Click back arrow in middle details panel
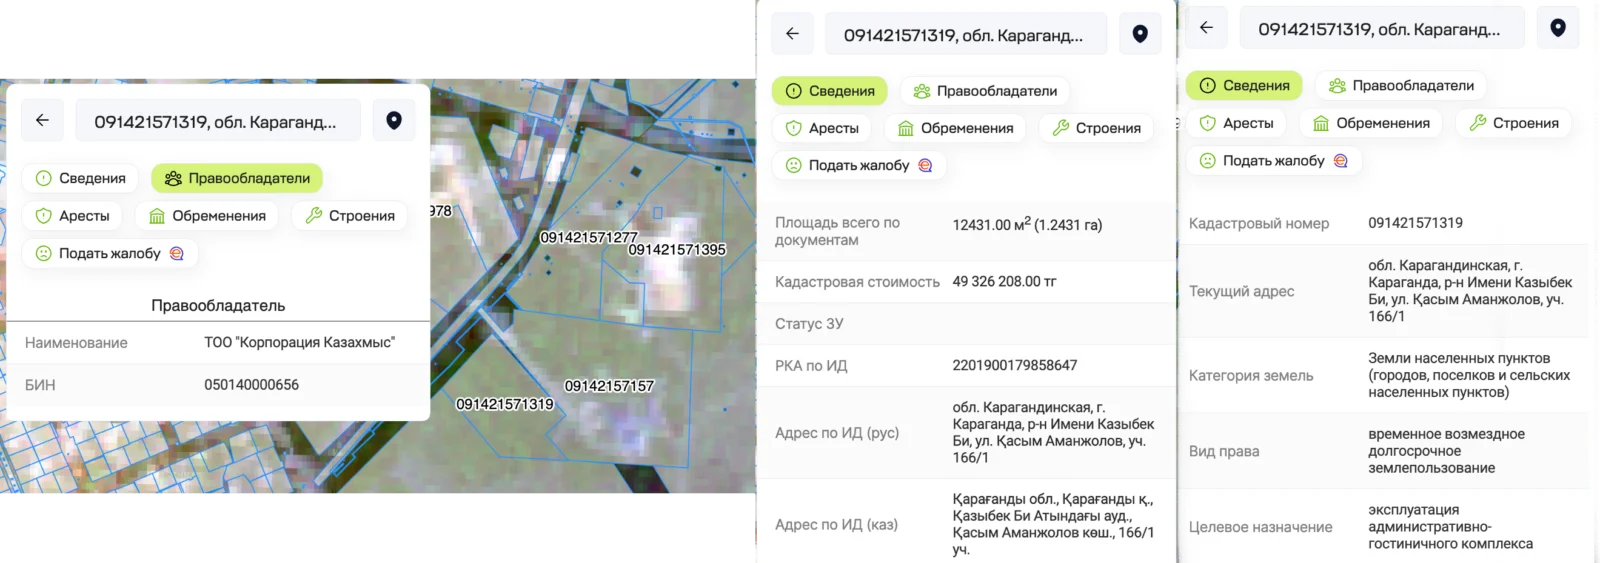This screenshot has height=563, width=1600. coord(792,34)
